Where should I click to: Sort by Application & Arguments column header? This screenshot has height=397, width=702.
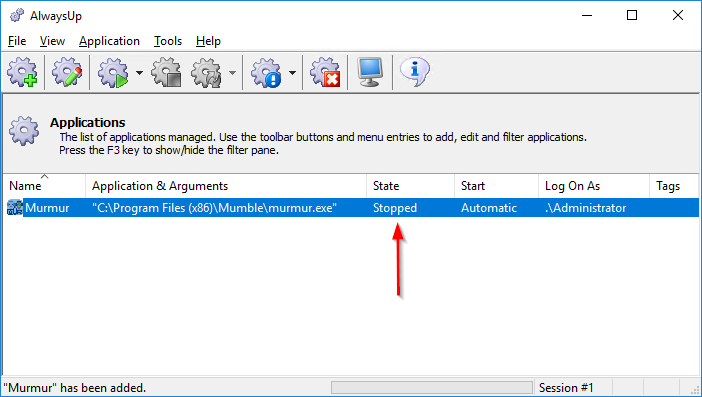point(226,186)
